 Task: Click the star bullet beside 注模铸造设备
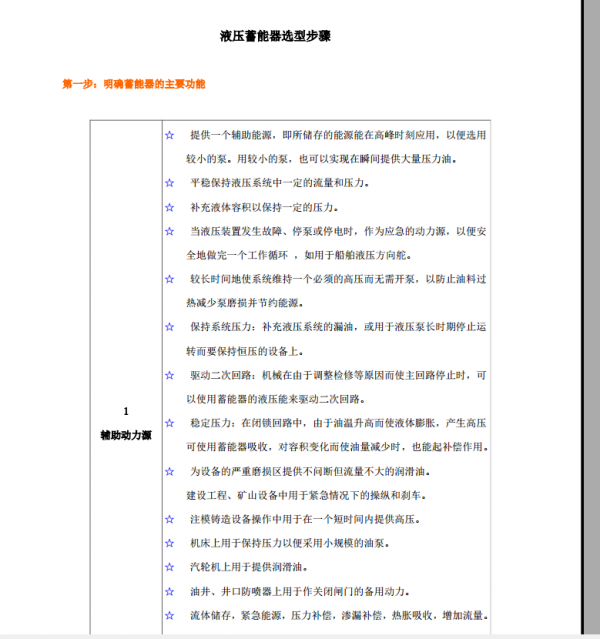(169, 519)
